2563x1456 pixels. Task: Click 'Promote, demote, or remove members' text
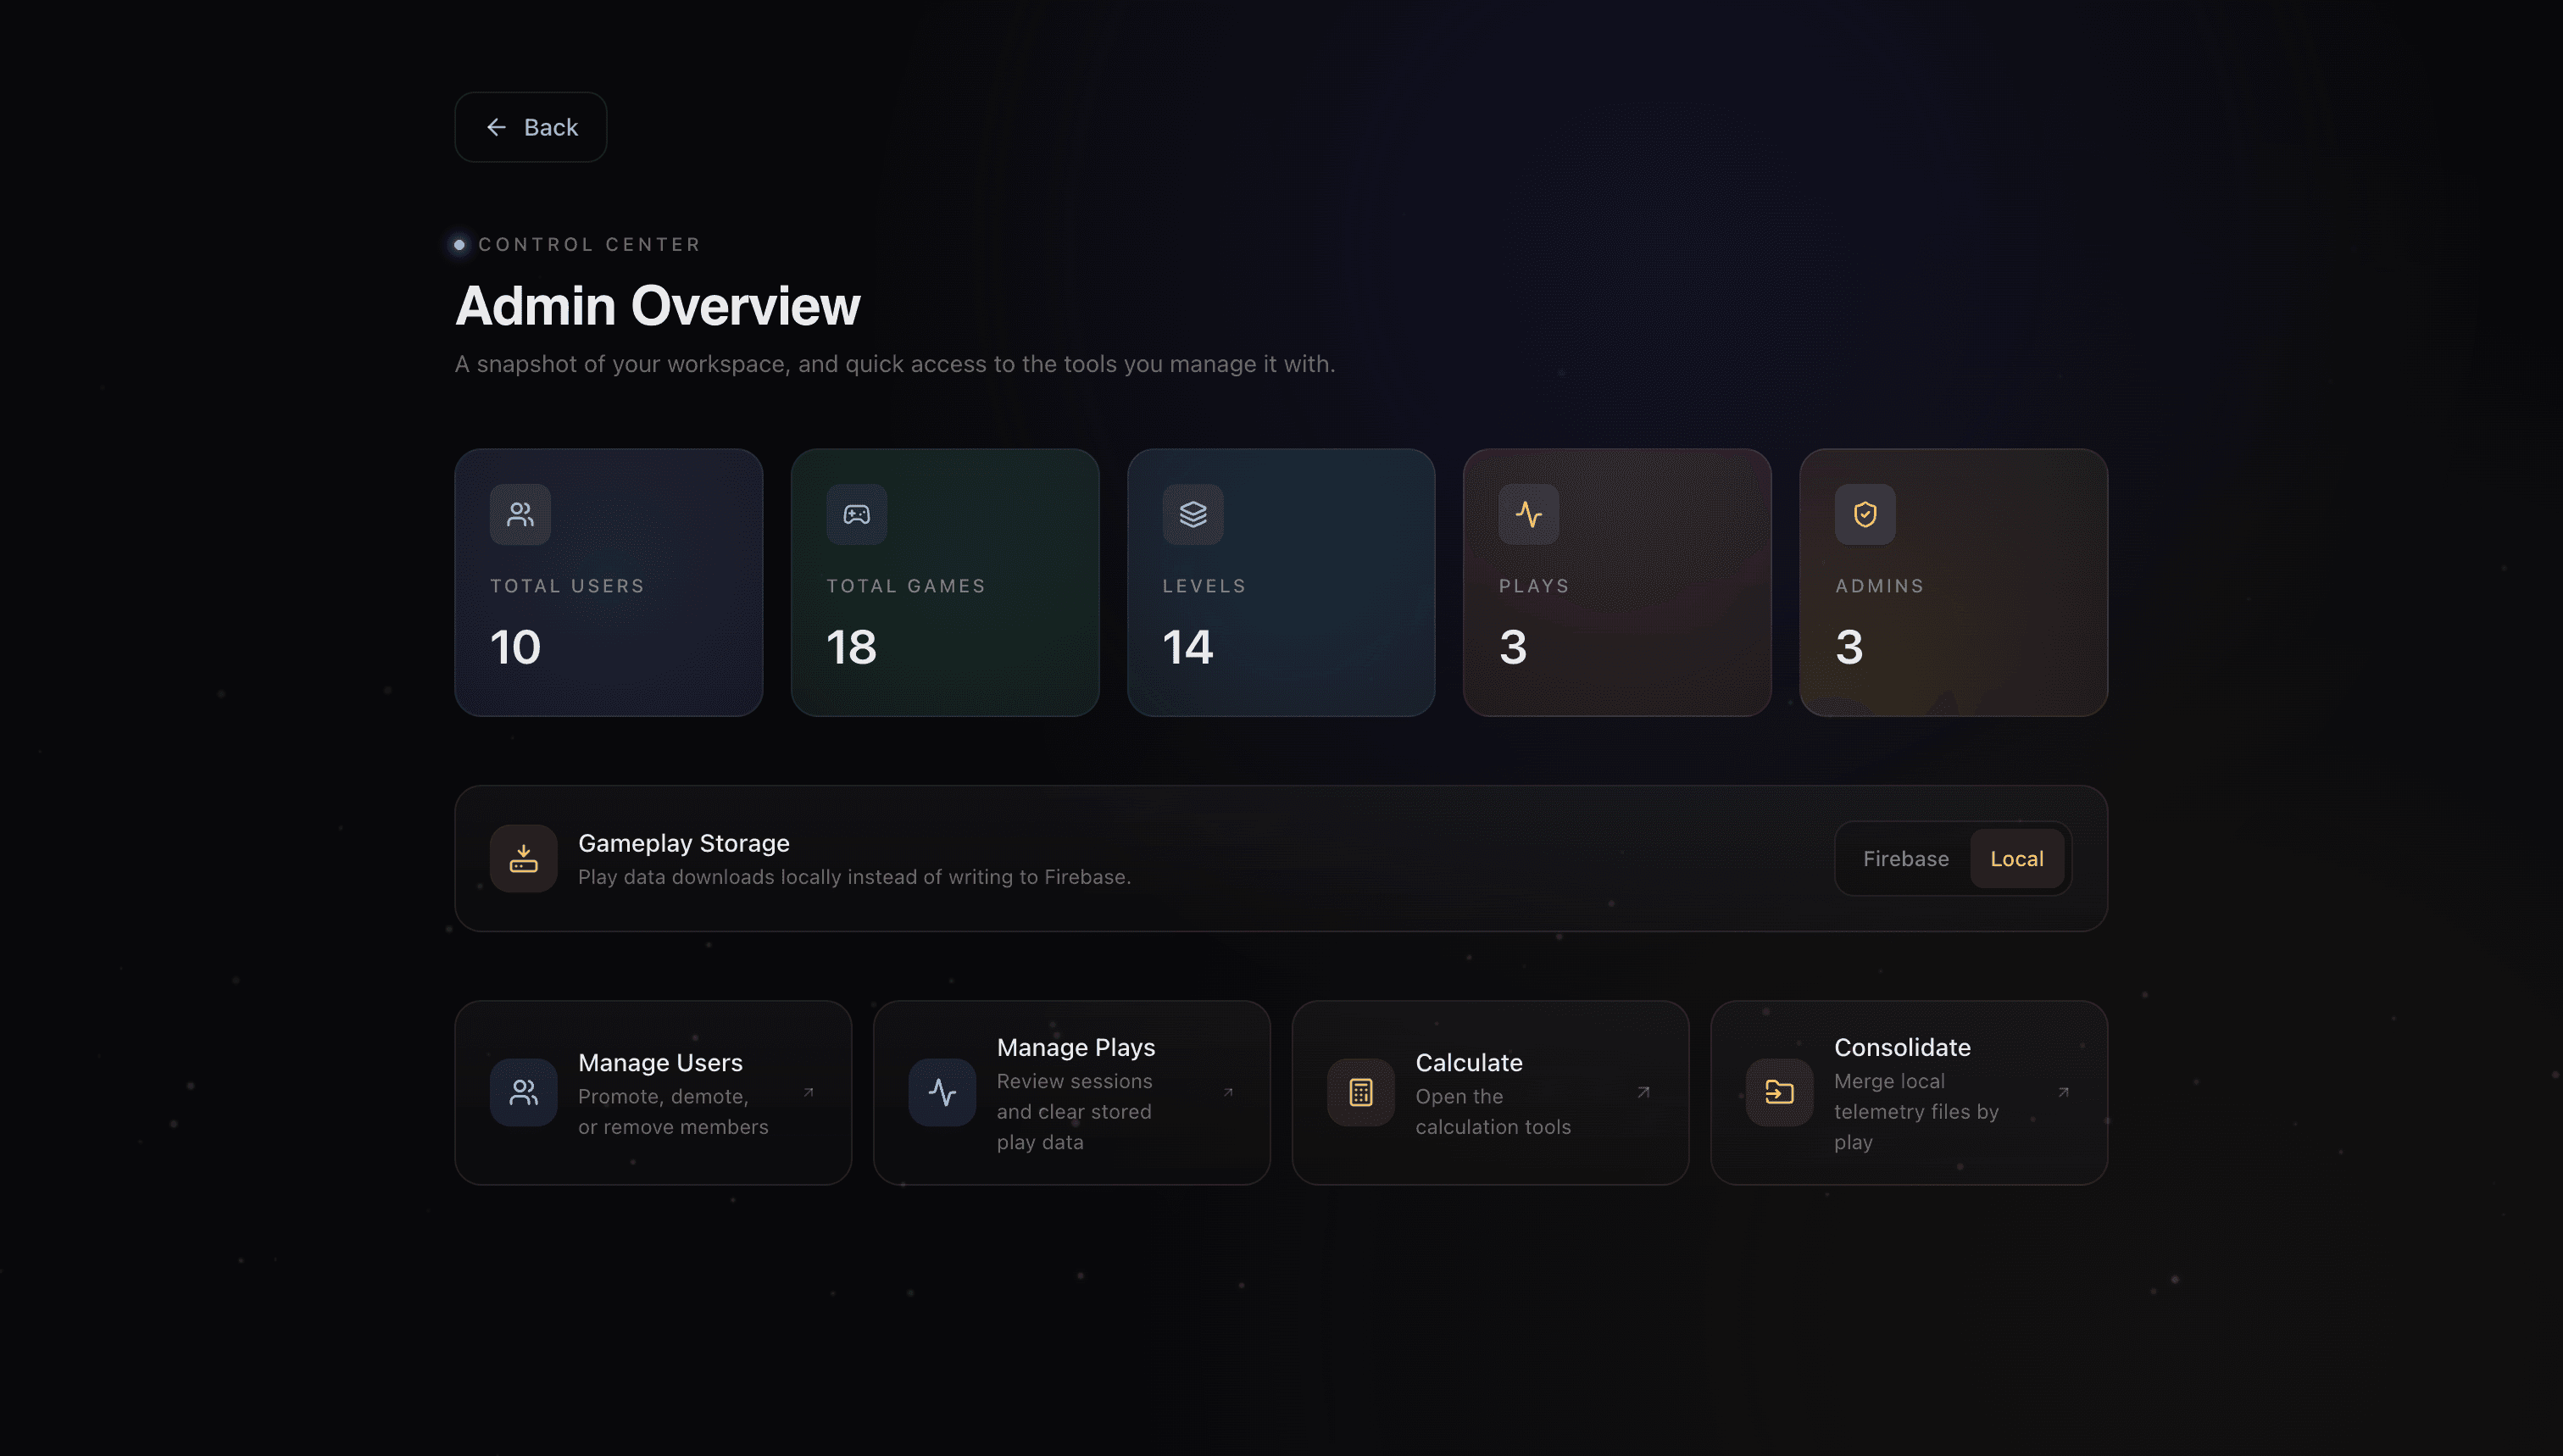pos(673,1111)
